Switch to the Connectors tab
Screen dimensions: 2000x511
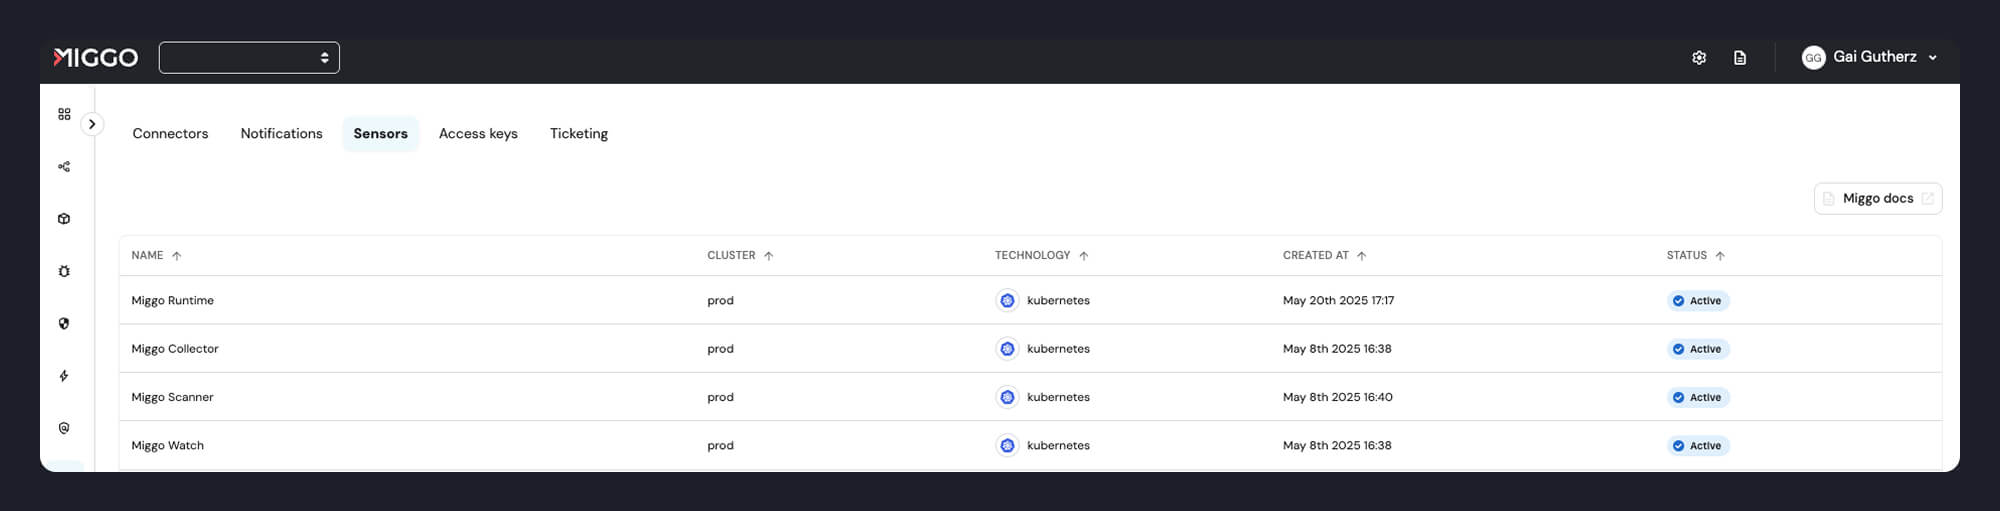click(170, 133)
